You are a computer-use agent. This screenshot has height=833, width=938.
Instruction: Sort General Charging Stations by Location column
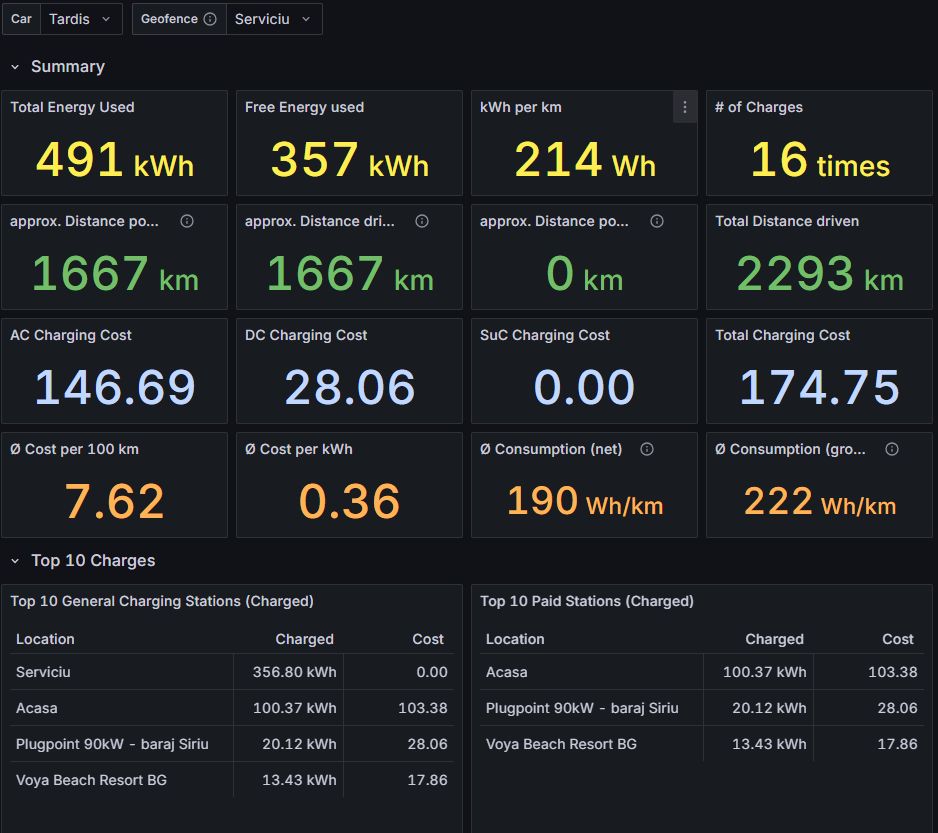pyautogui.click(x=45, y=639)
